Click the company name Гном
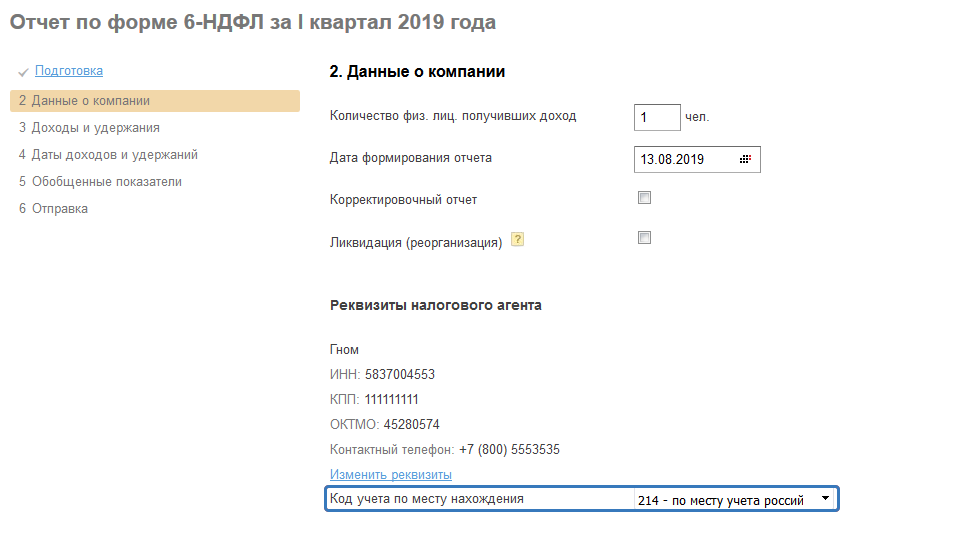 click(x=344, y=350)
